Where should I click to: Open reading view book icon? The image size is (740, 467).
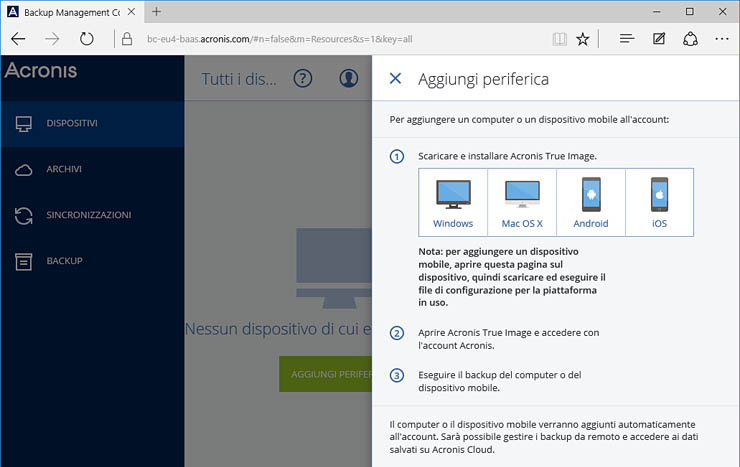pos(560,39)
